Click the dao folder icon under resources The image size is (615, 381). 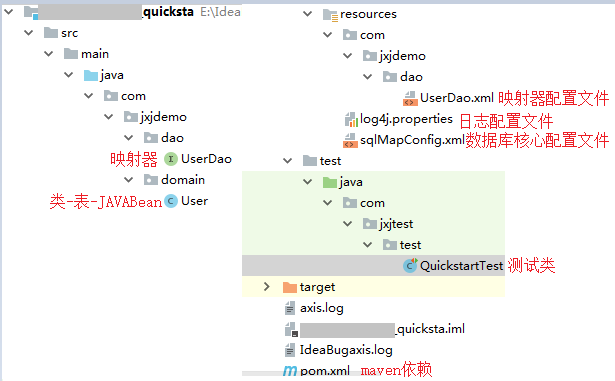[390, 77]
